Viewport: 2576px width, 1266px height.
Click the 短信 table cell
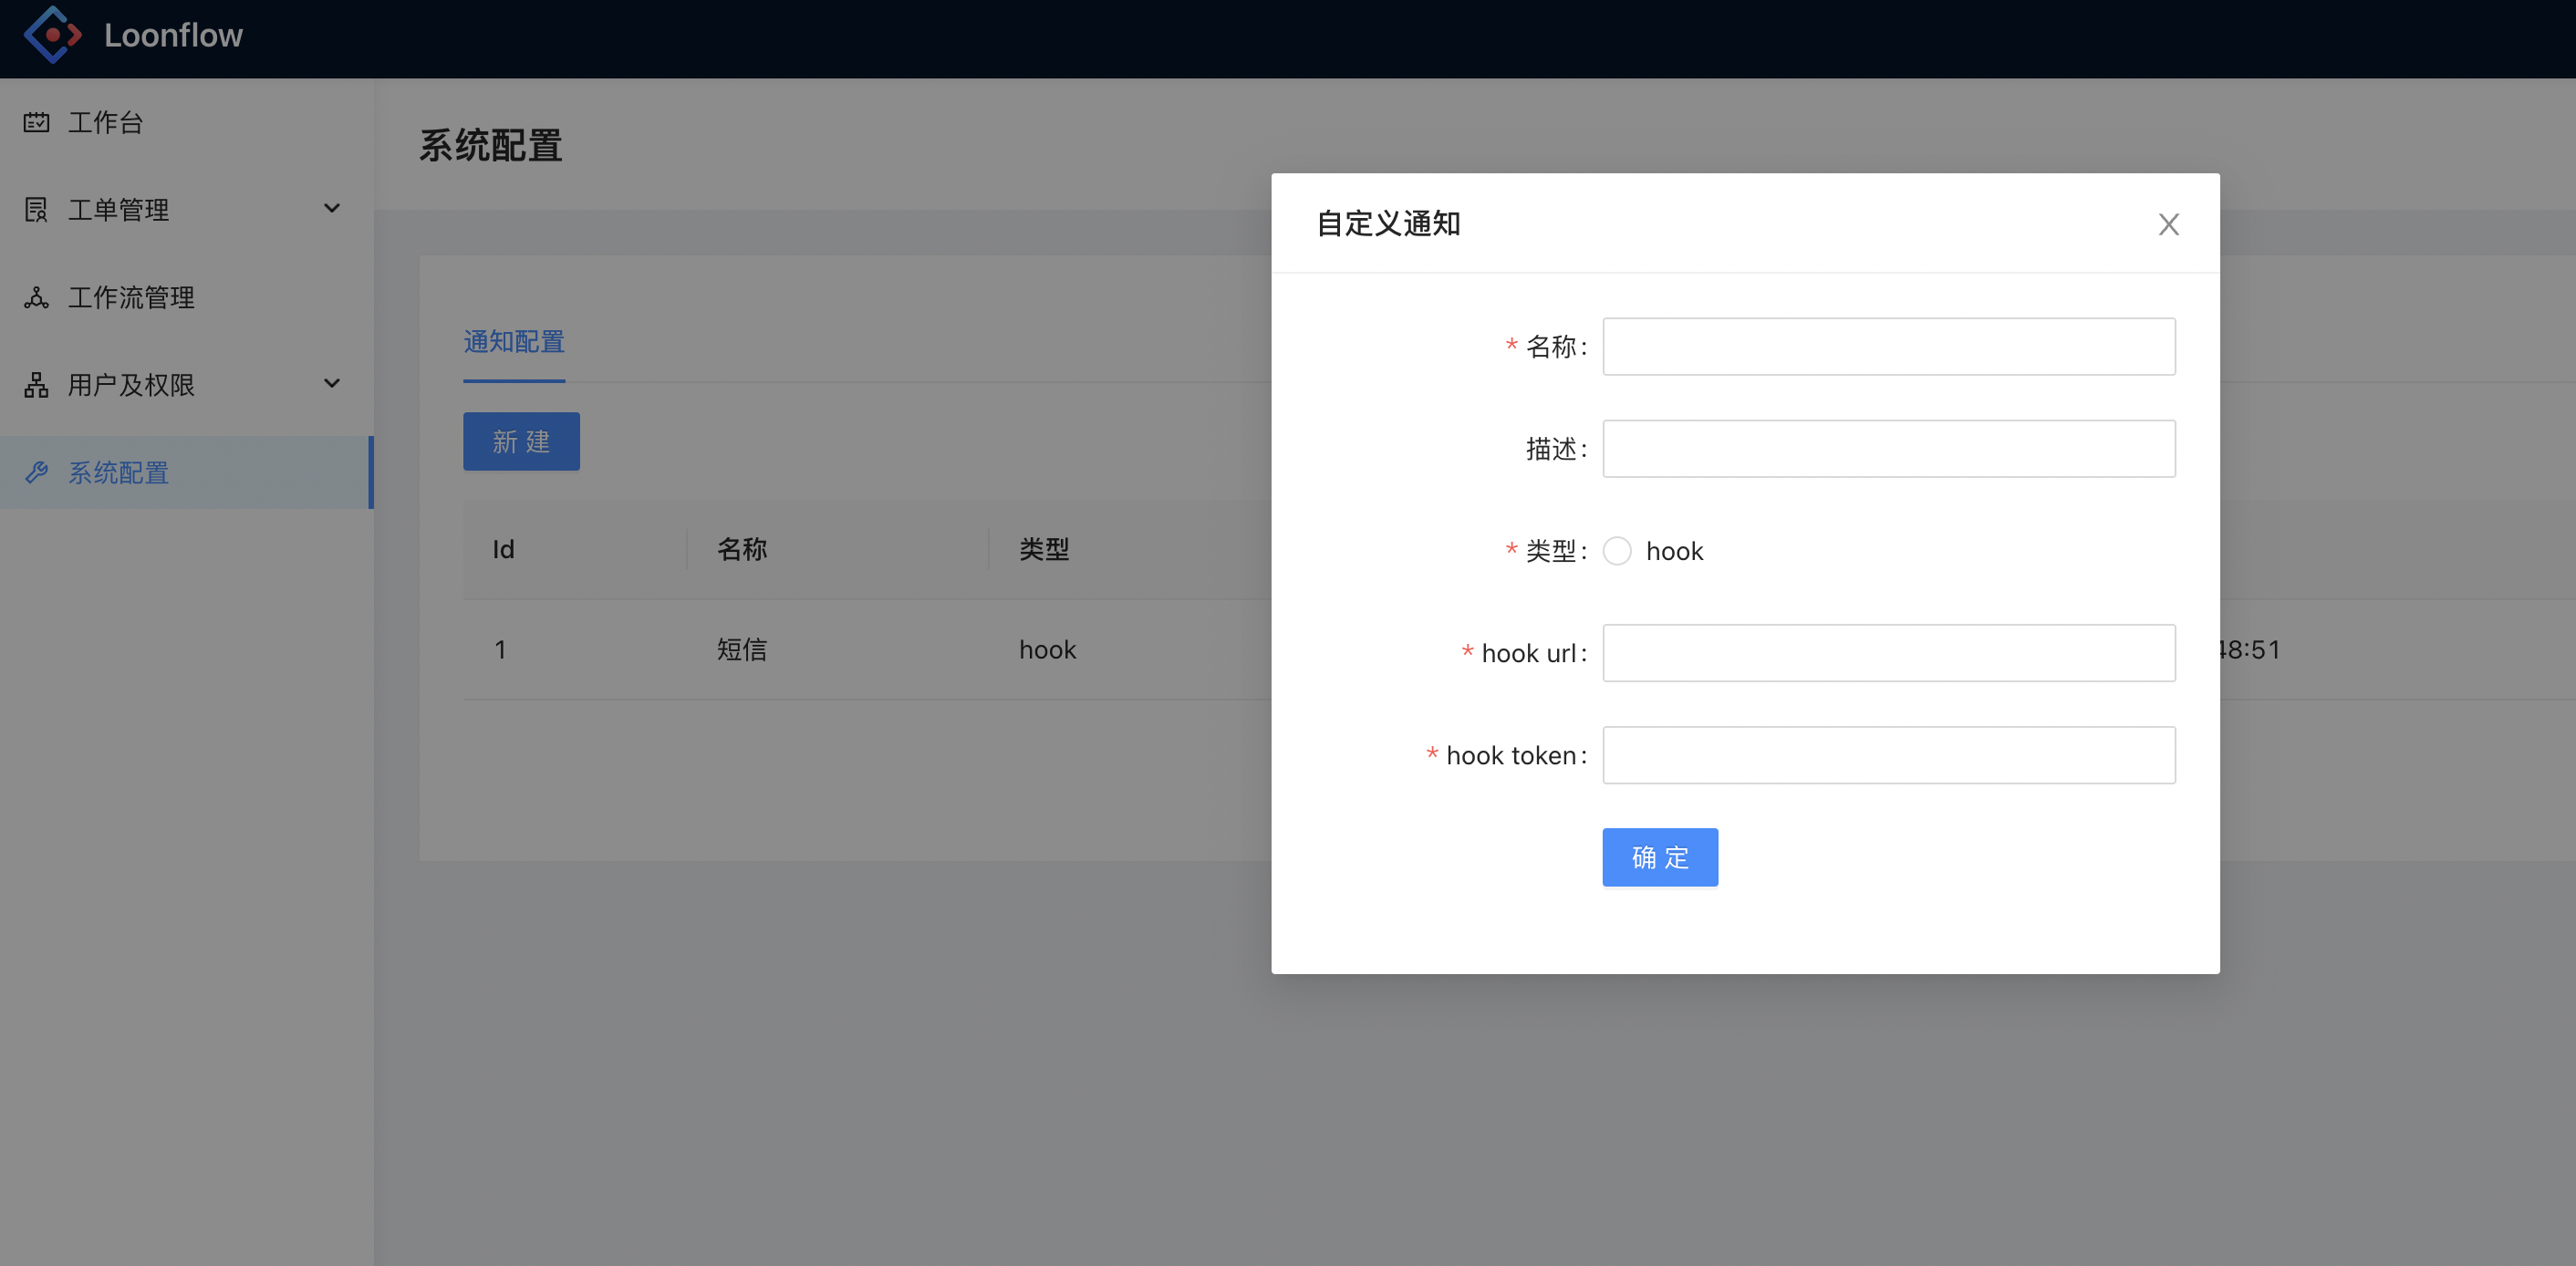pyautogui.click(x=742, y=649)
